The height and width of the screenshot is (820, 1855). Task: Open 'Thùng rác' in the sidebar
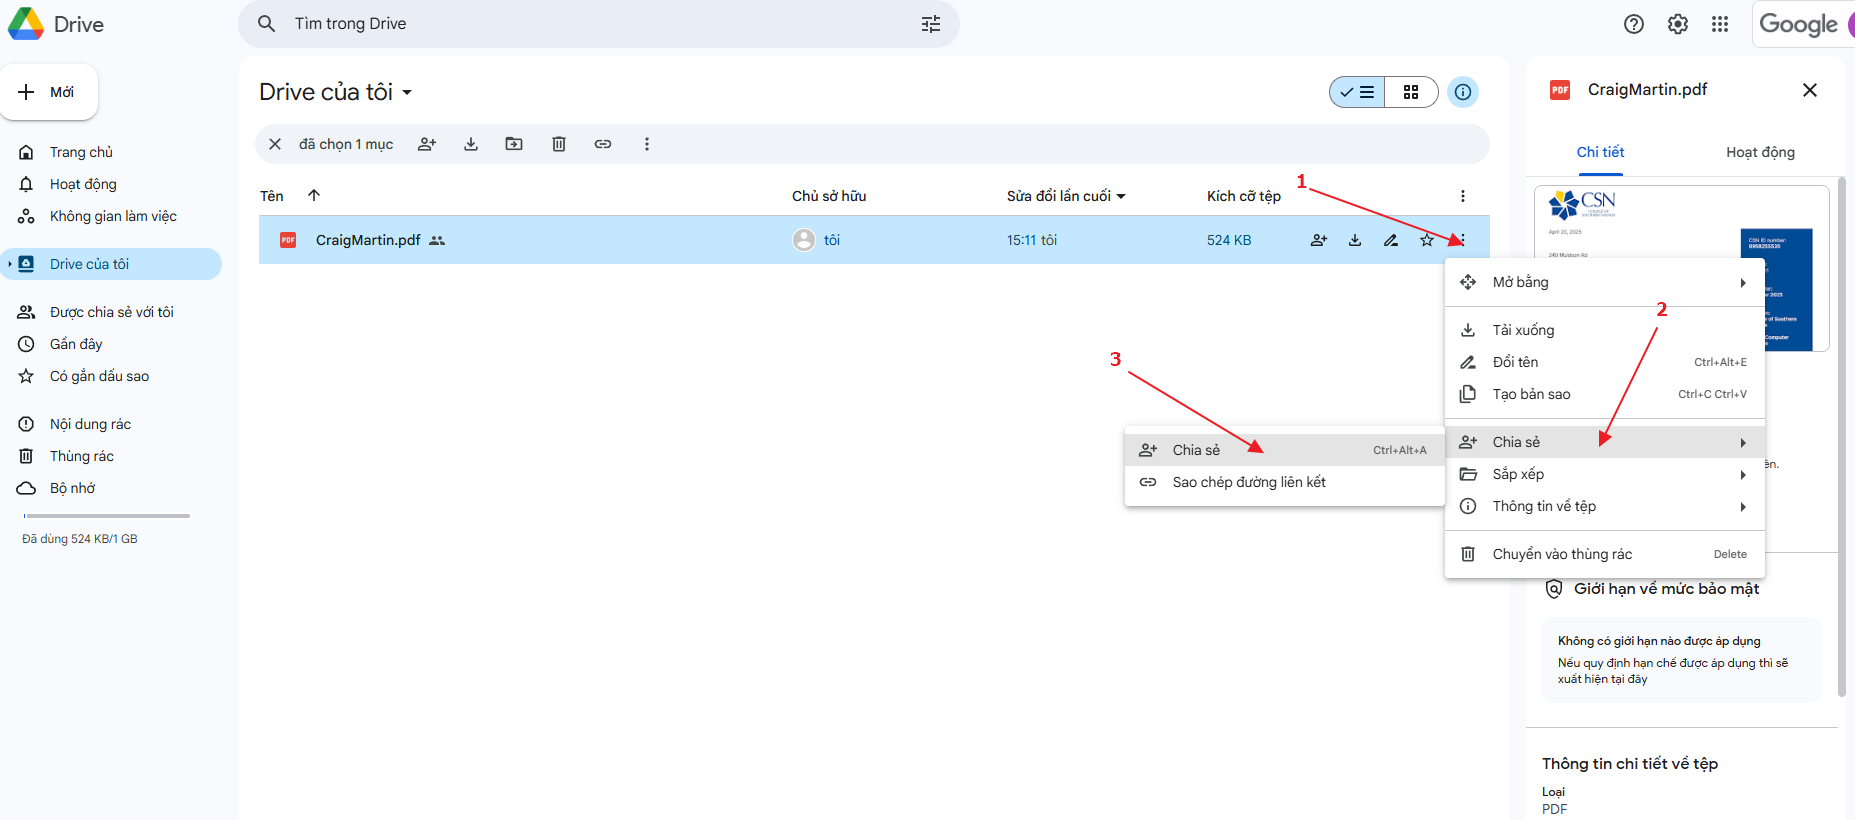82,456
